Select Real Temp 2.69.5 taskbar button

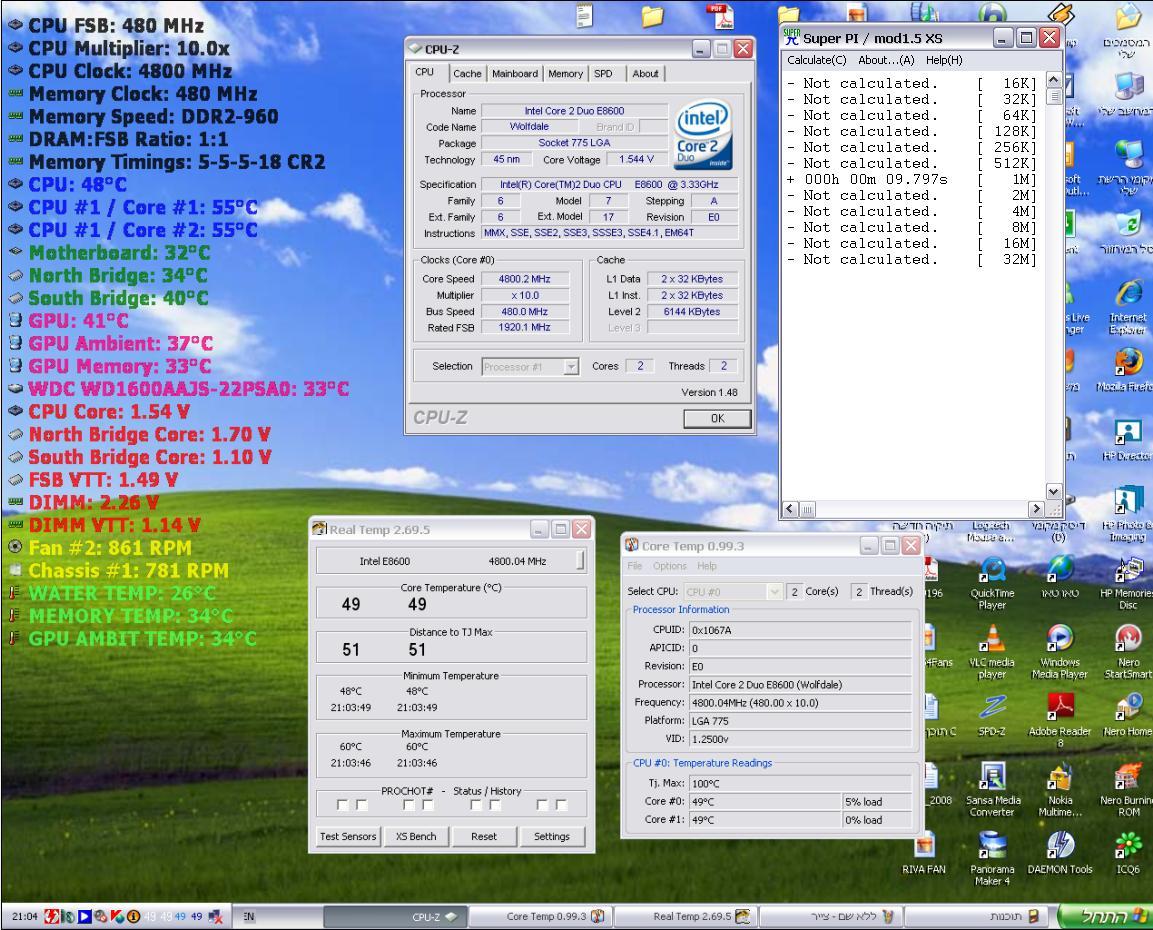tap(686, 917)
